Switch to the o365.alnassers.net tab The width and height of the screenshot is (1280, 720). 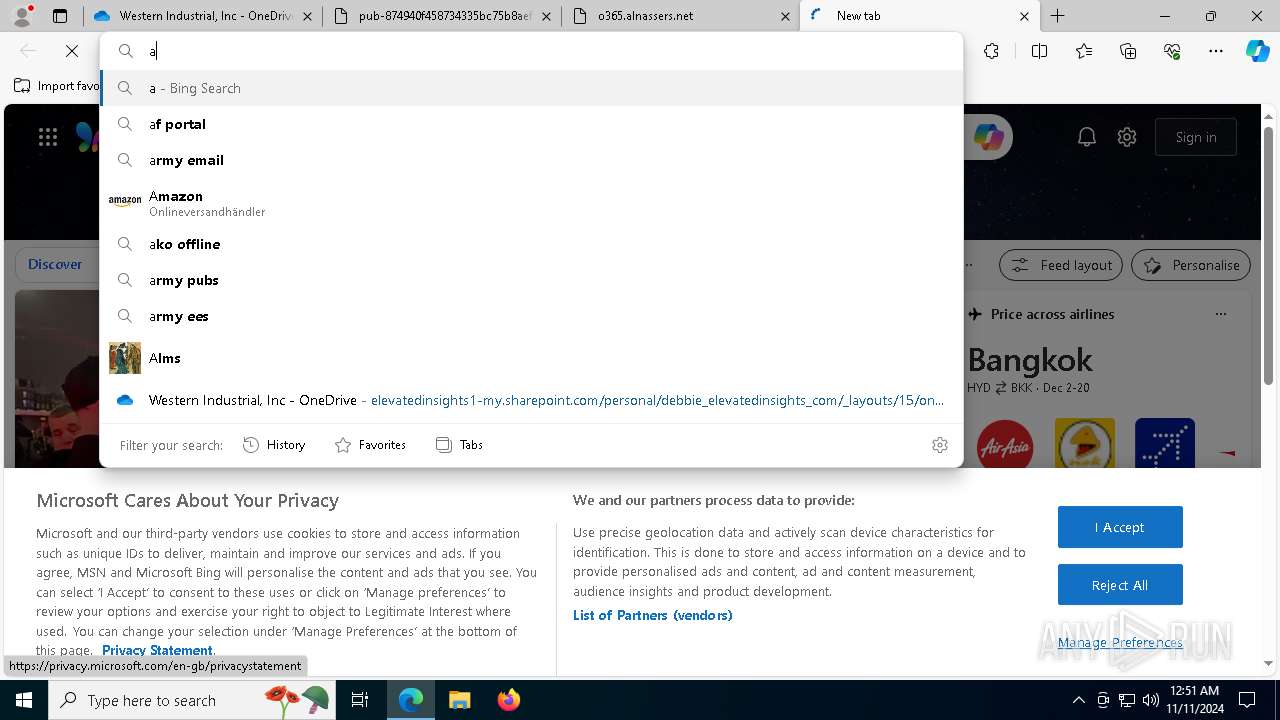pos(680,16)
